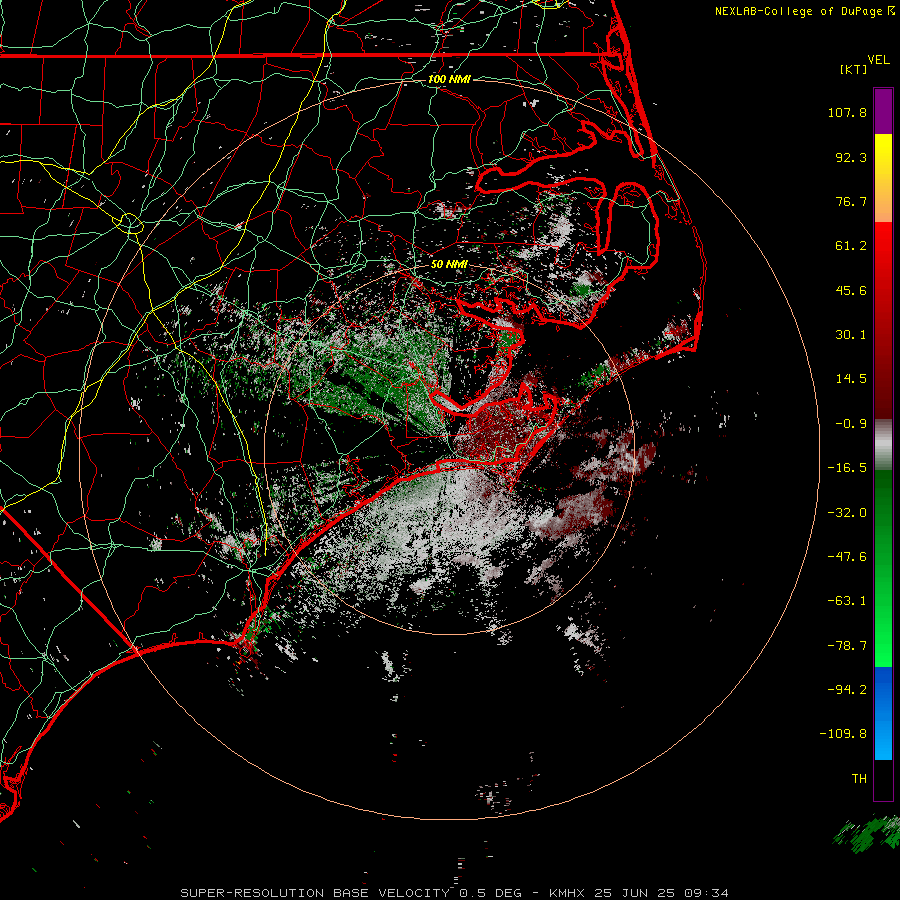Click the 76.7 velocity scale value
Image resolution: width=900 pixels, height=900 pixels.
click(x=851, y=201)
